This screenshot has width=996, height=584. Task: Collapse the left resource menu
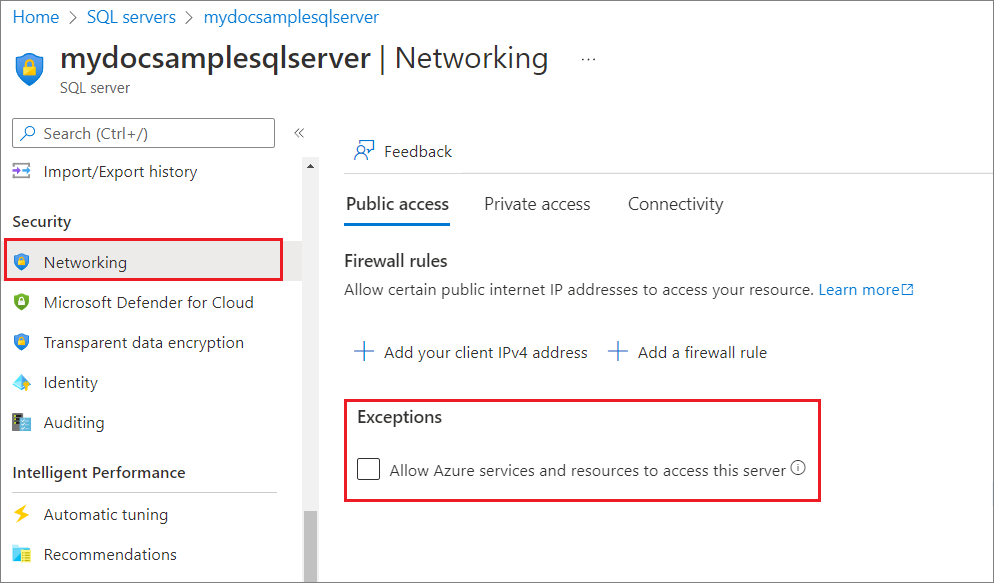coord(298,132)
